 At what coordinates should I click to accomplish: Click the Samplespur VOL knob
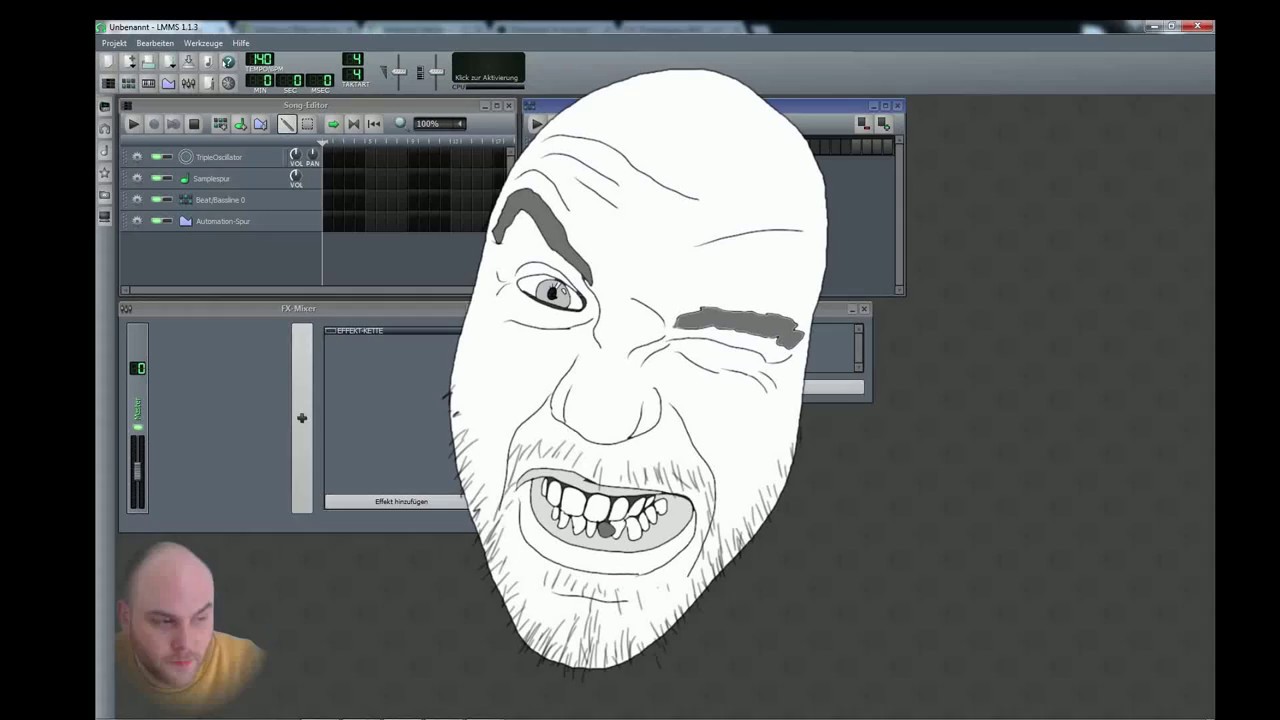(295, 176)
